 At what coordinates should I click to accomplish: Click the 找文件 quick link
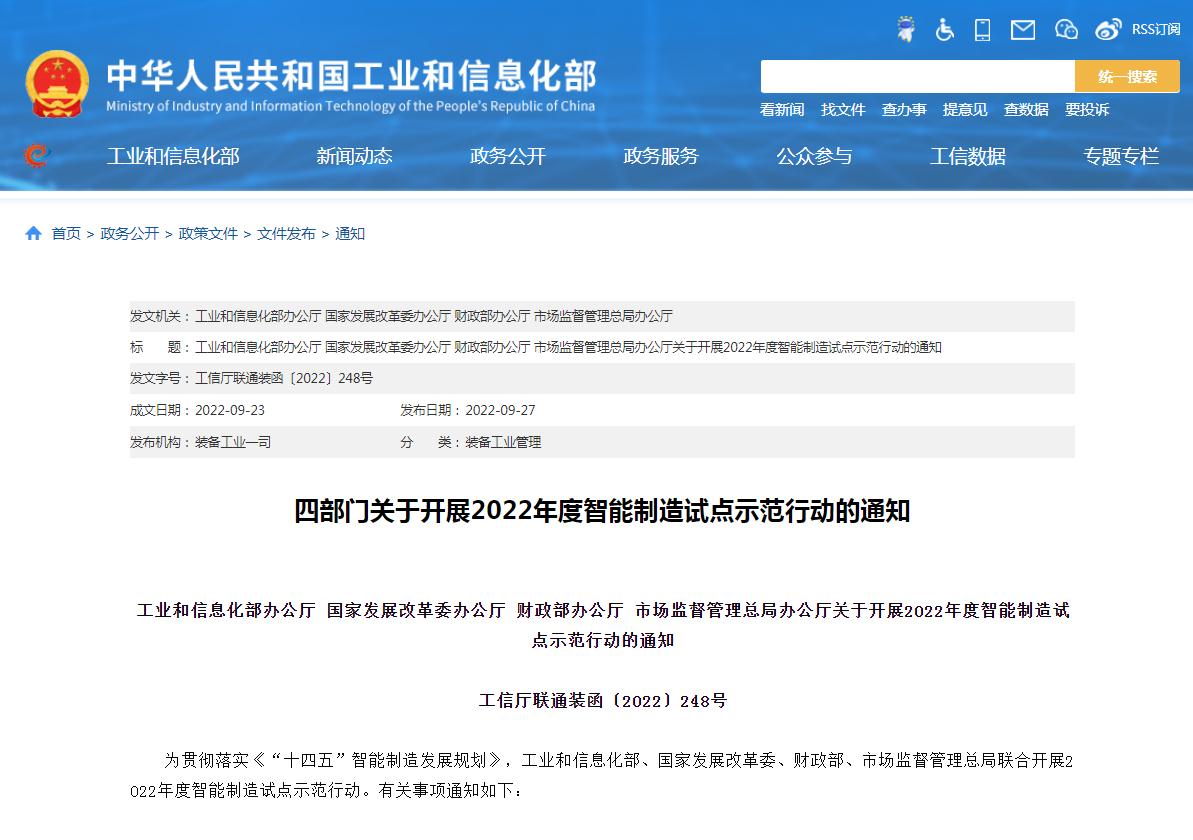coord(843,110)
